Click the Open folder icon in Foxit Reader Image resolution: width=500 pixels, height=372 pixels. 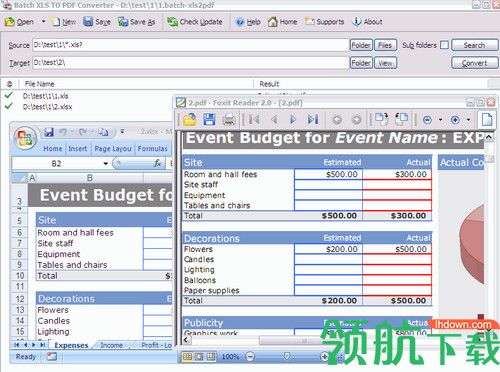coord(190,119)
